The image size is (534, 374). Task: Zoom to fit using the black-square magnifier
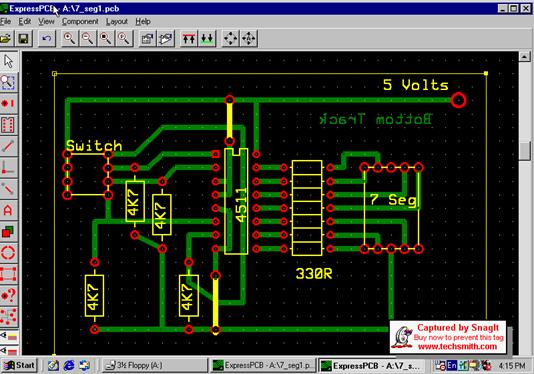tap(106, 38)
